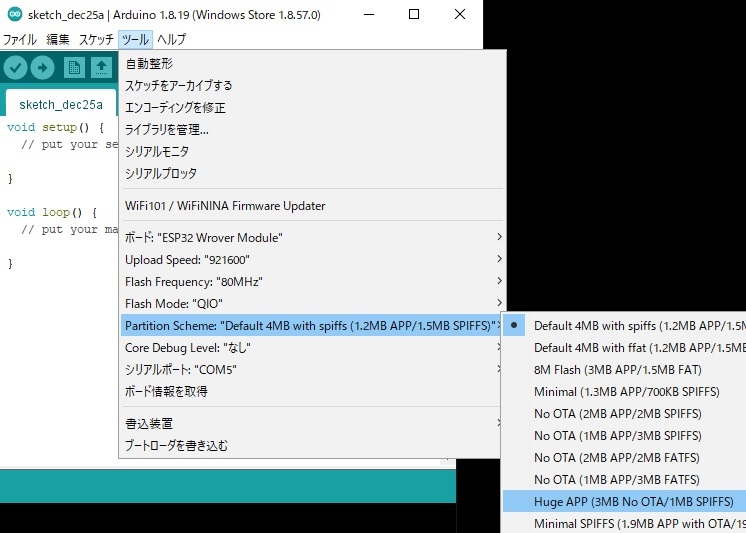Screen dimensions: 746x533
Task: Select No OTA (1MB APP/3MB SPIFFS)
Action: coord(624,435)
